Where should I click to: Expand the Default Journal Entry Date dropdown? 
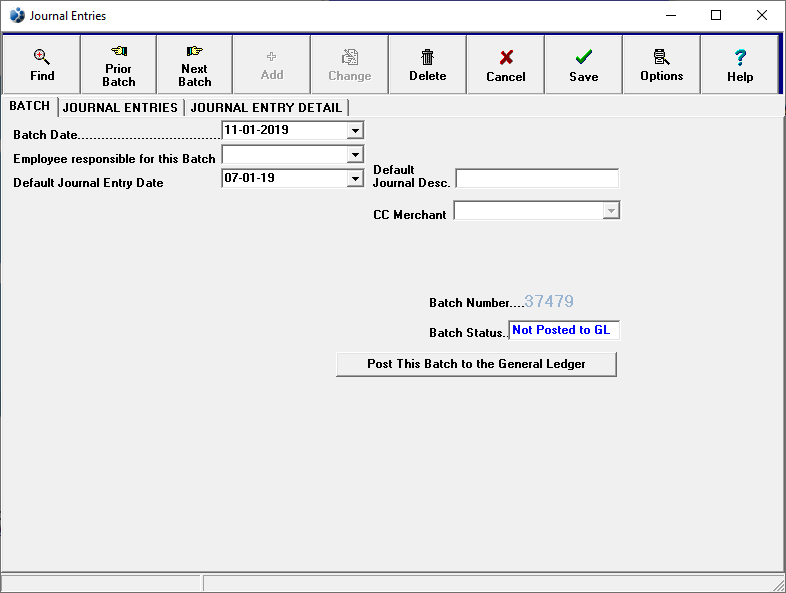(355, 179)
